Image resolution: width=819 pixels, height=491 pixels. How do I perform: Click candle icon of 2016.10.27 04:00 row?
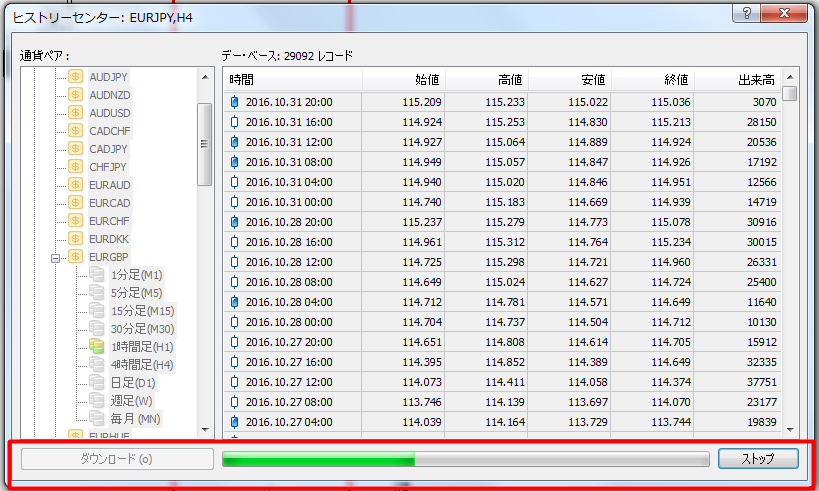235,422
